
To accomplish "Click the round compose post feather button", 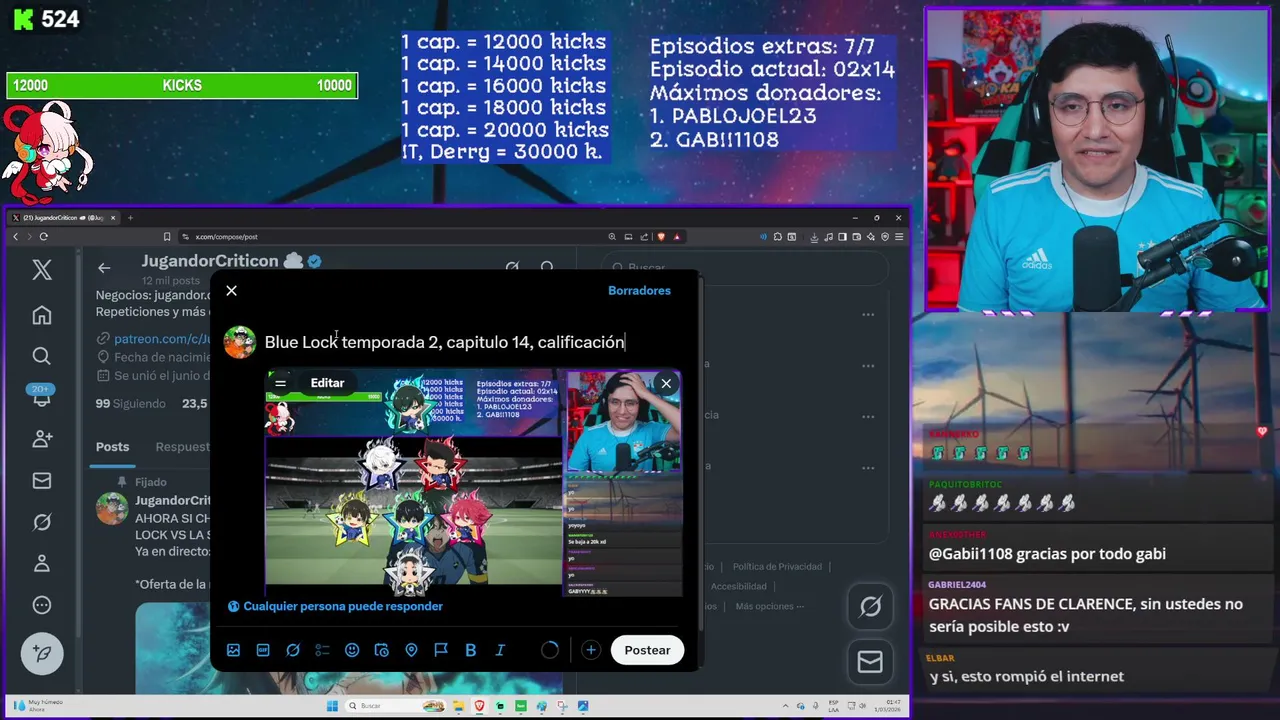I will pos(42,653).
